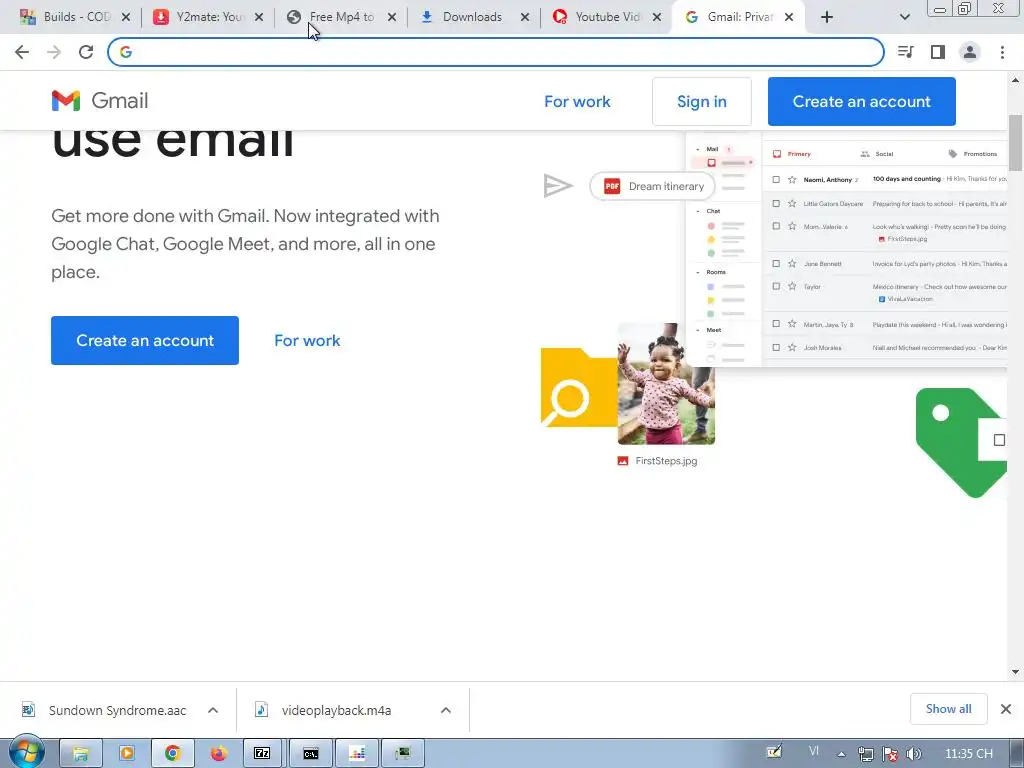Select the Promotions inbox tab in preview
The image size is (1024, 768).
[973, 154]
